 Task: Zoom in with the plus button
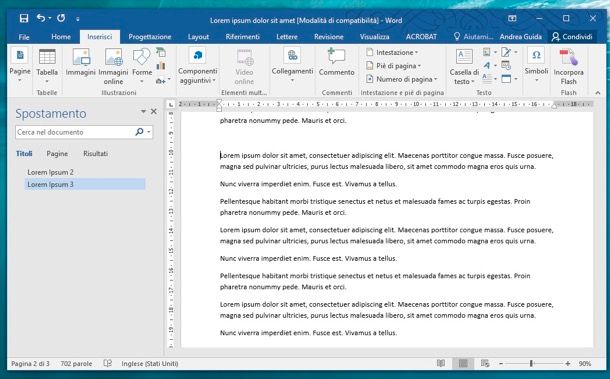[x=568, y=363]
